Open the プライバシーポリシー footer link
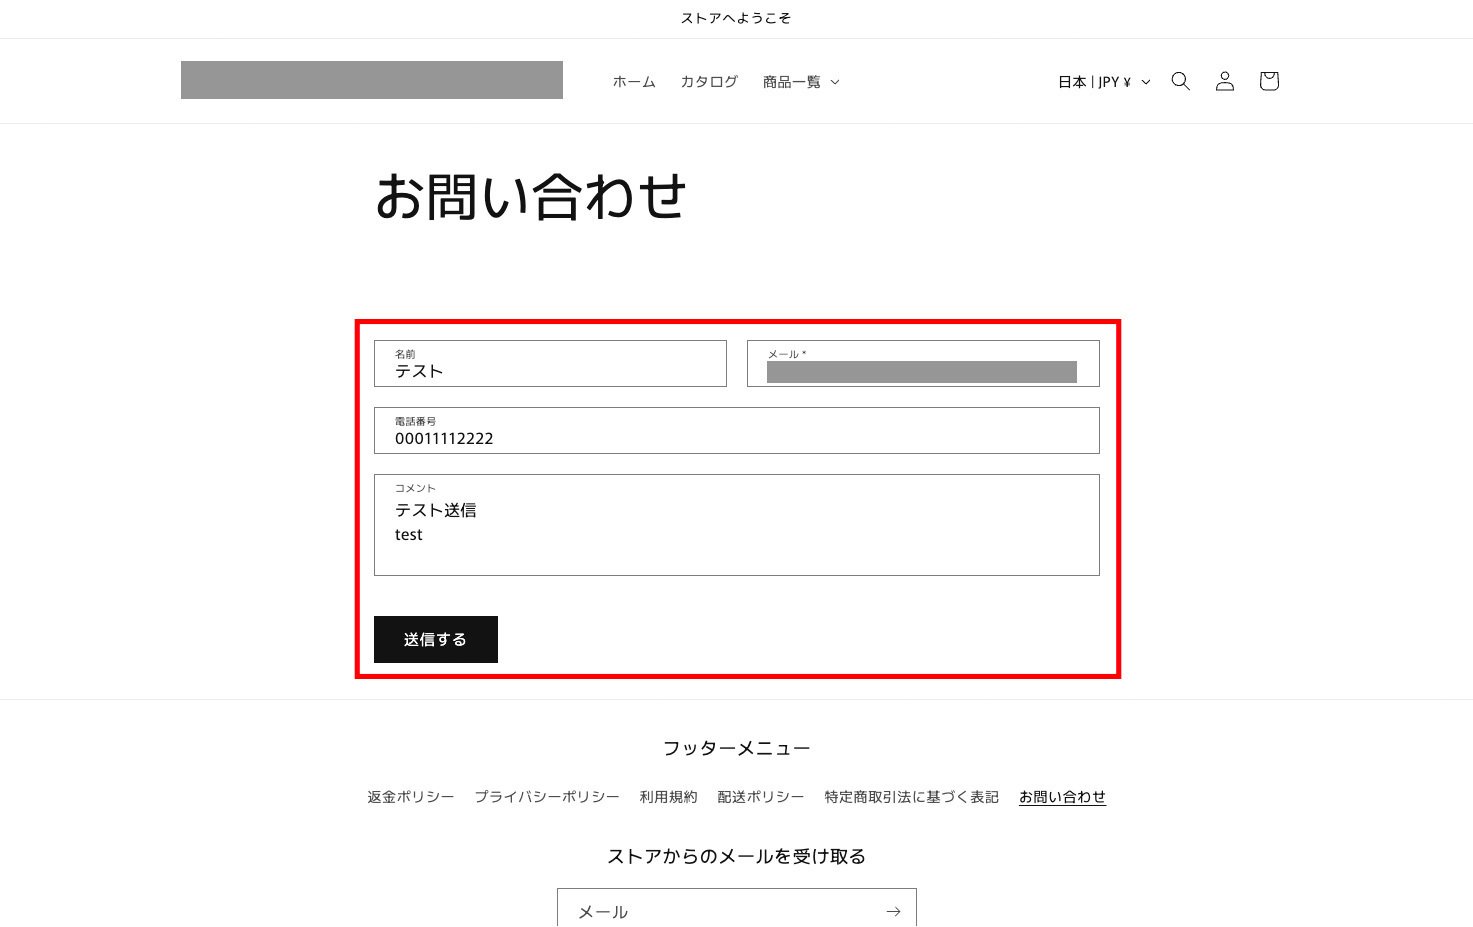The image size is (1473, 927). [547, 796]
